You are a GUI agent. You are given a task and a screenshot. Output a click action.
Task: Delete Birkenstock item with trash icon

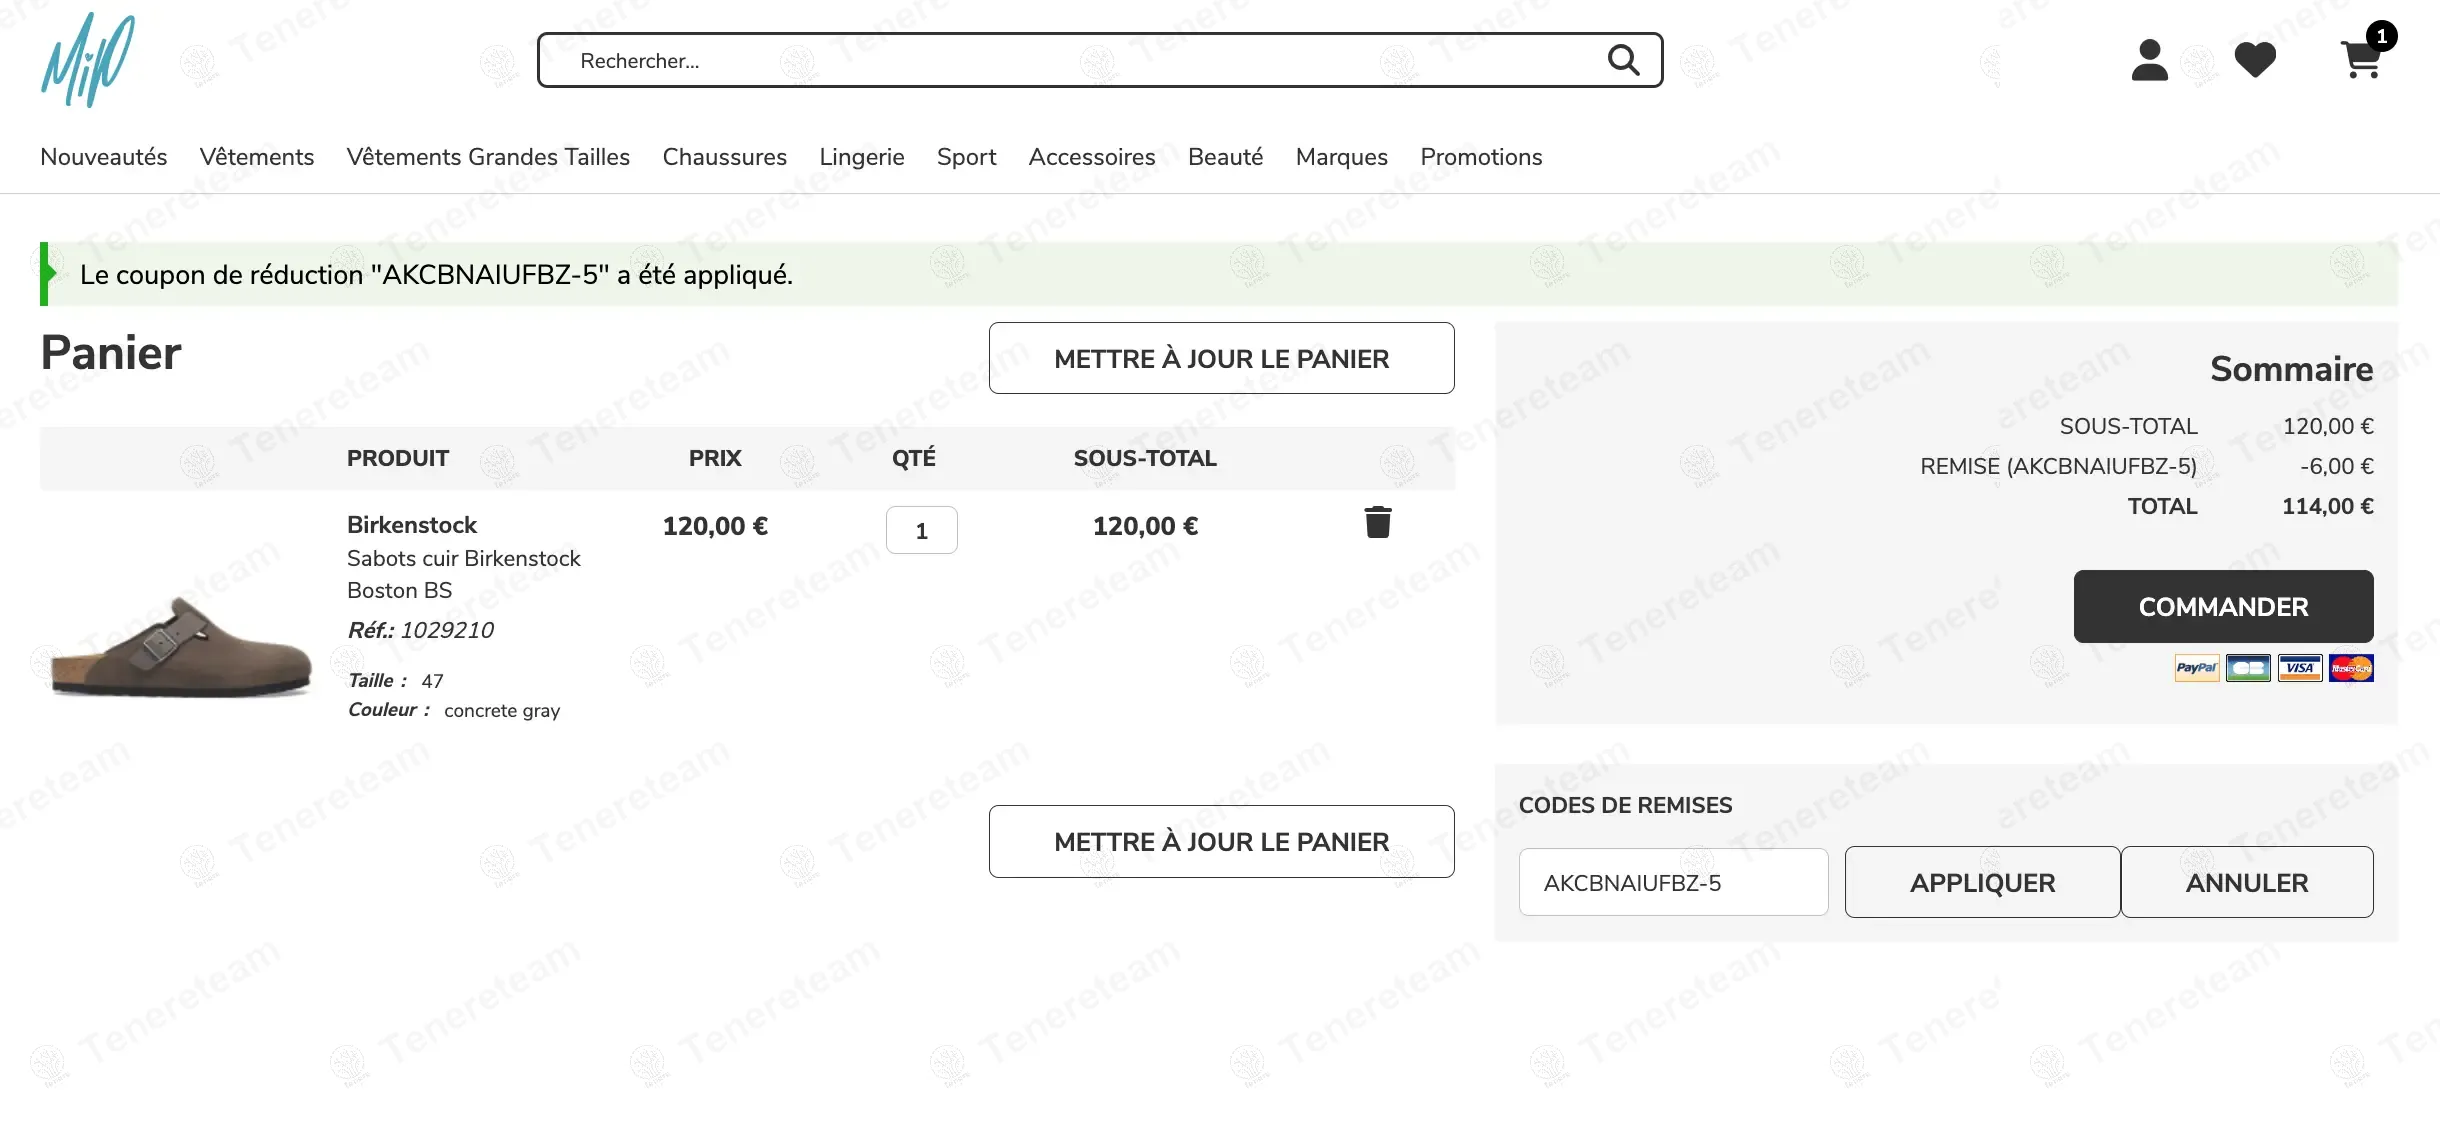coord(1378,522)
